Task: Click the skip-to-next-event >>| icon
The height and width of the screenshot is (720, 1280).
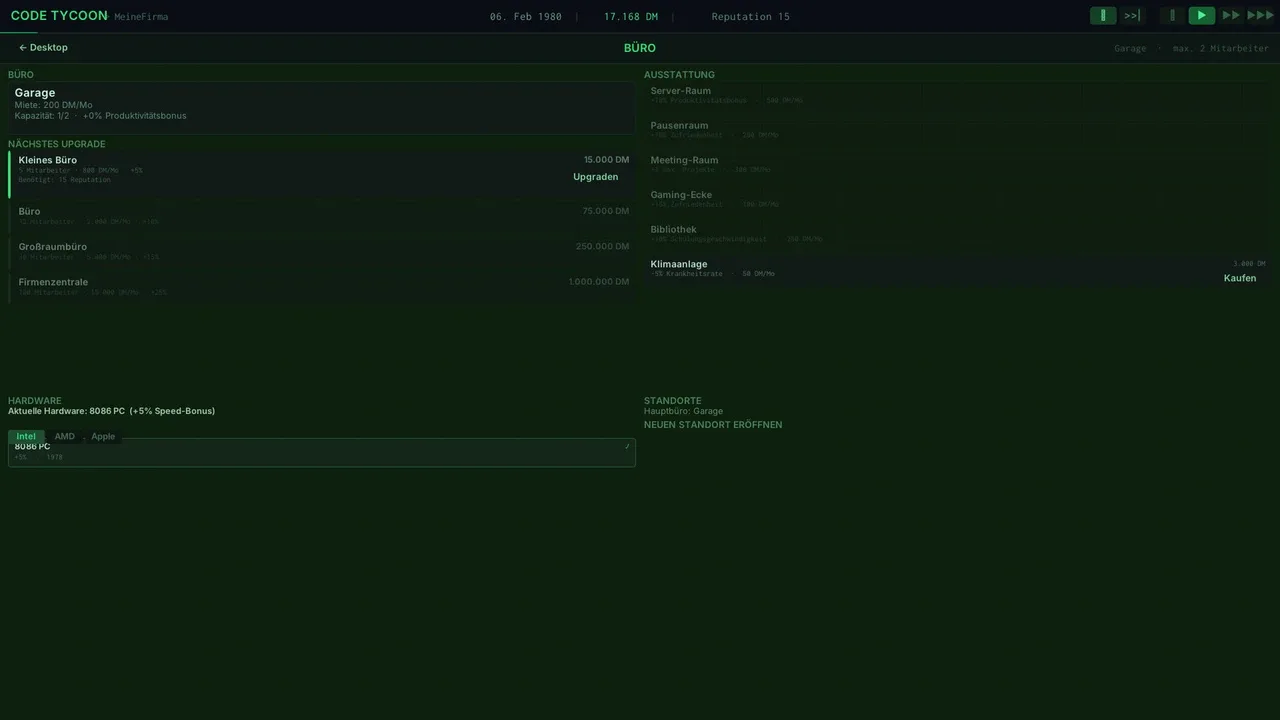Action: [1132, 16]
